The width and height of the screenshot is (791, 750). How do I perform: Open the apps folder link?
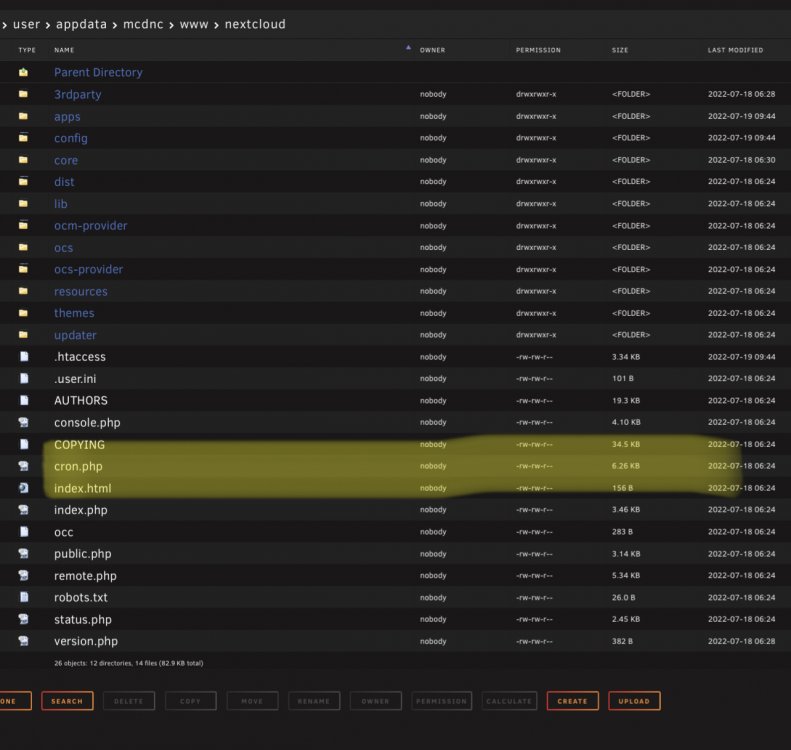[x=67, y=117]
